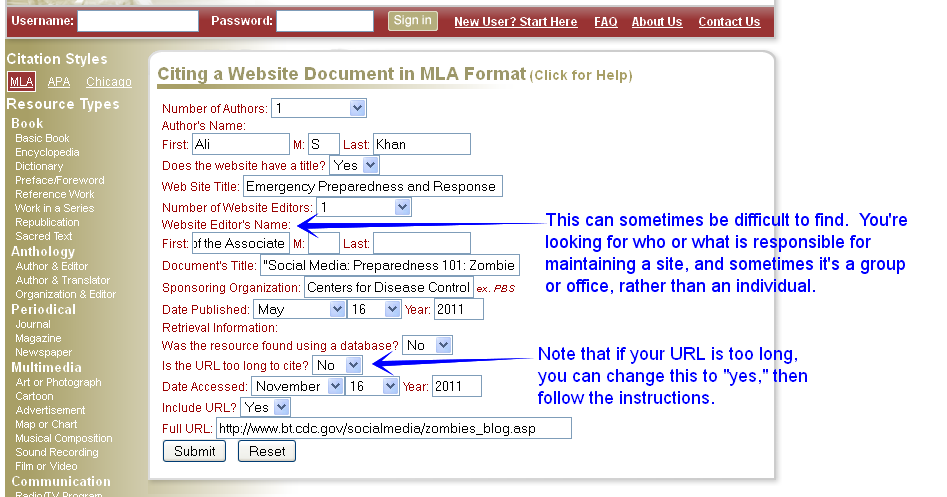This screenshot has width=947, height=497.
Task: Click the Website Editor's First name field
Action: point(241,243)
